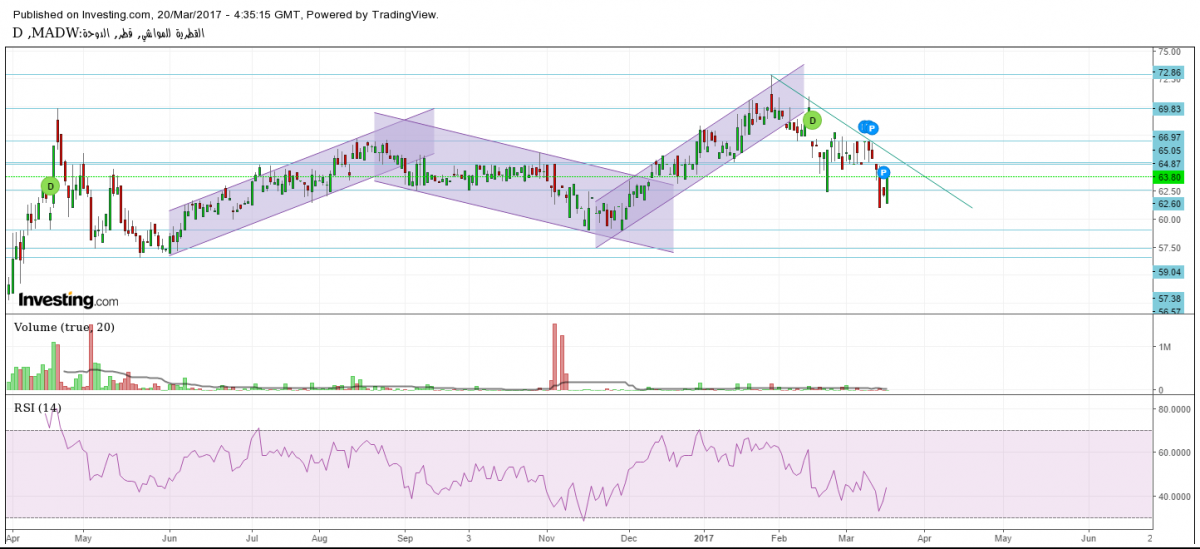Click the Mar label on time axis
The height and width of the screenshot is (549, 1200).
coord(846,536)
